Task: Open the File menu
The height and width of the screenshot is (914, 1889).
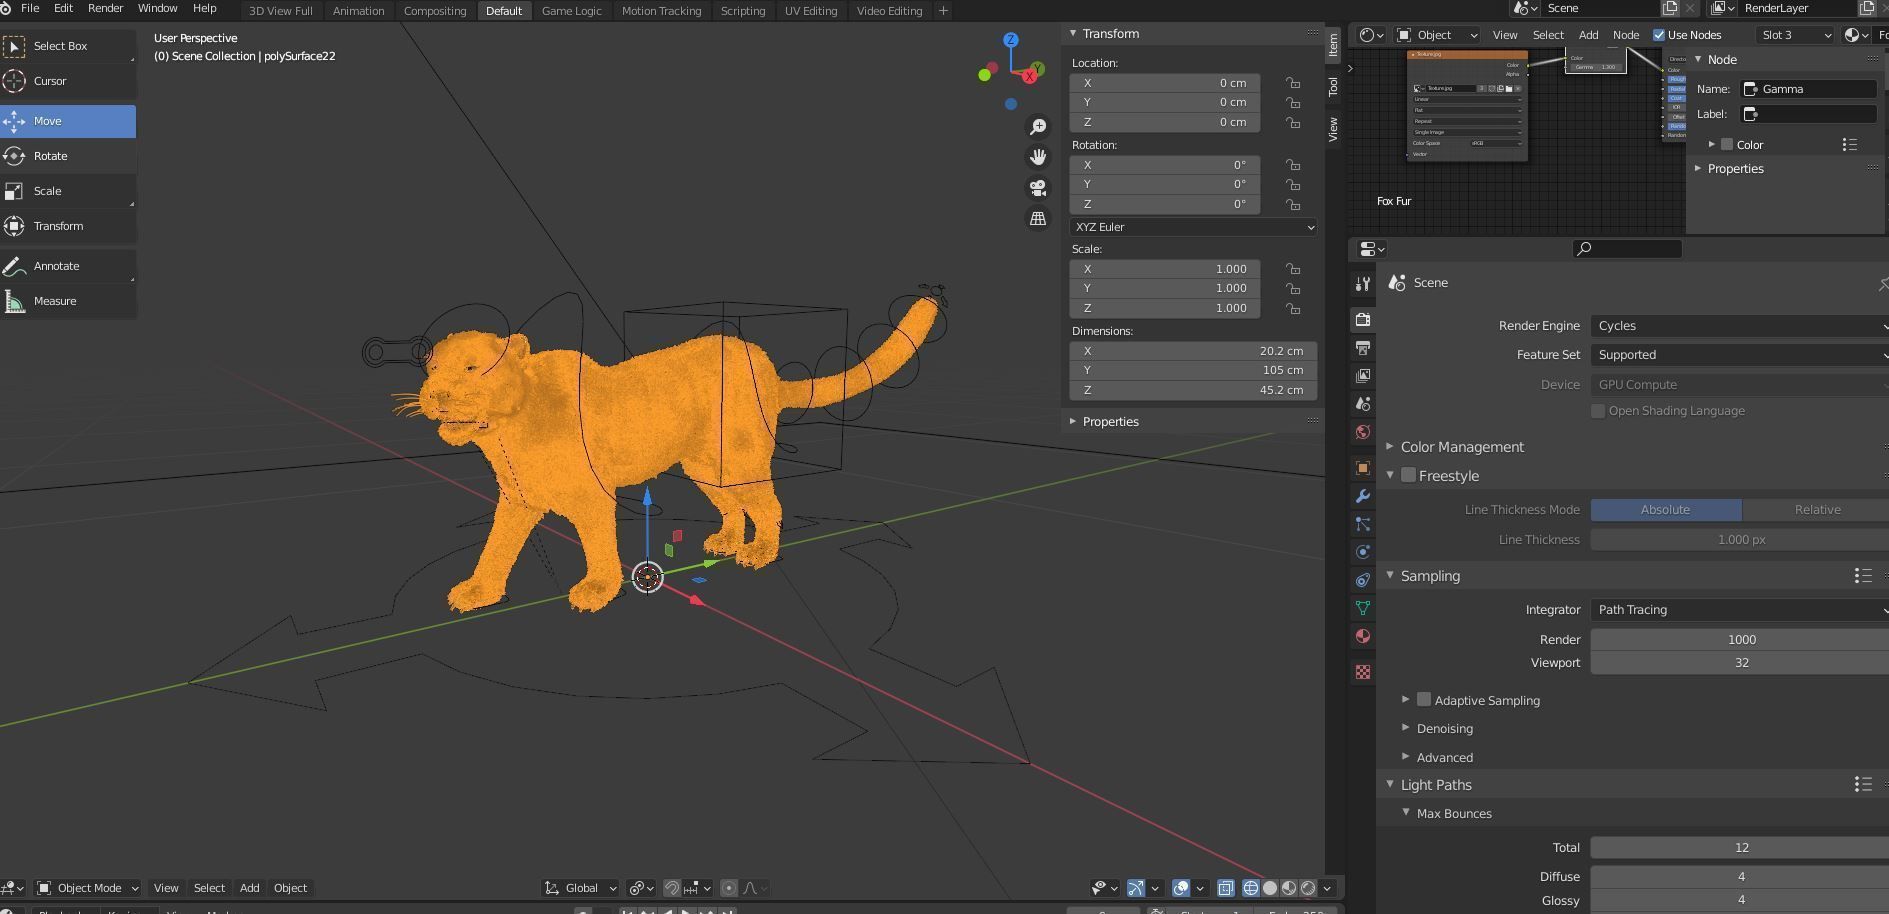Action: 30,8
